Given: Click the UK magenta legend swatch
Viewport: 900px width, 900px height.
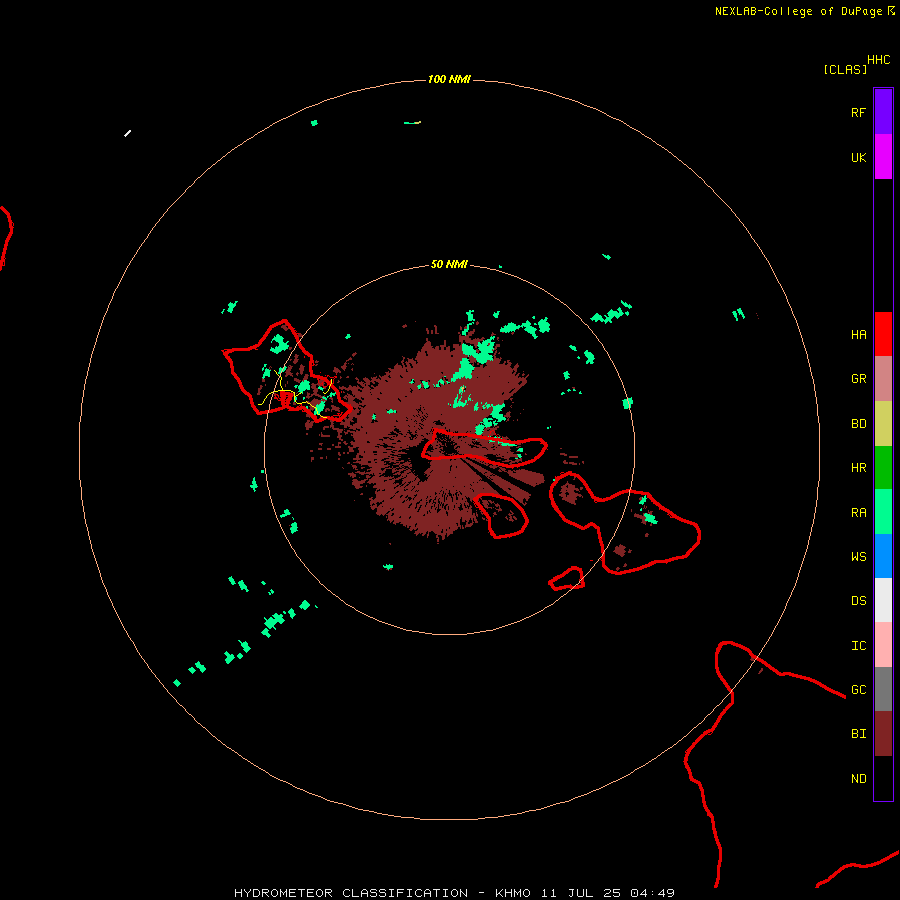Looking at the screenshot, I should pyautogui.click(x=883, y=157).
